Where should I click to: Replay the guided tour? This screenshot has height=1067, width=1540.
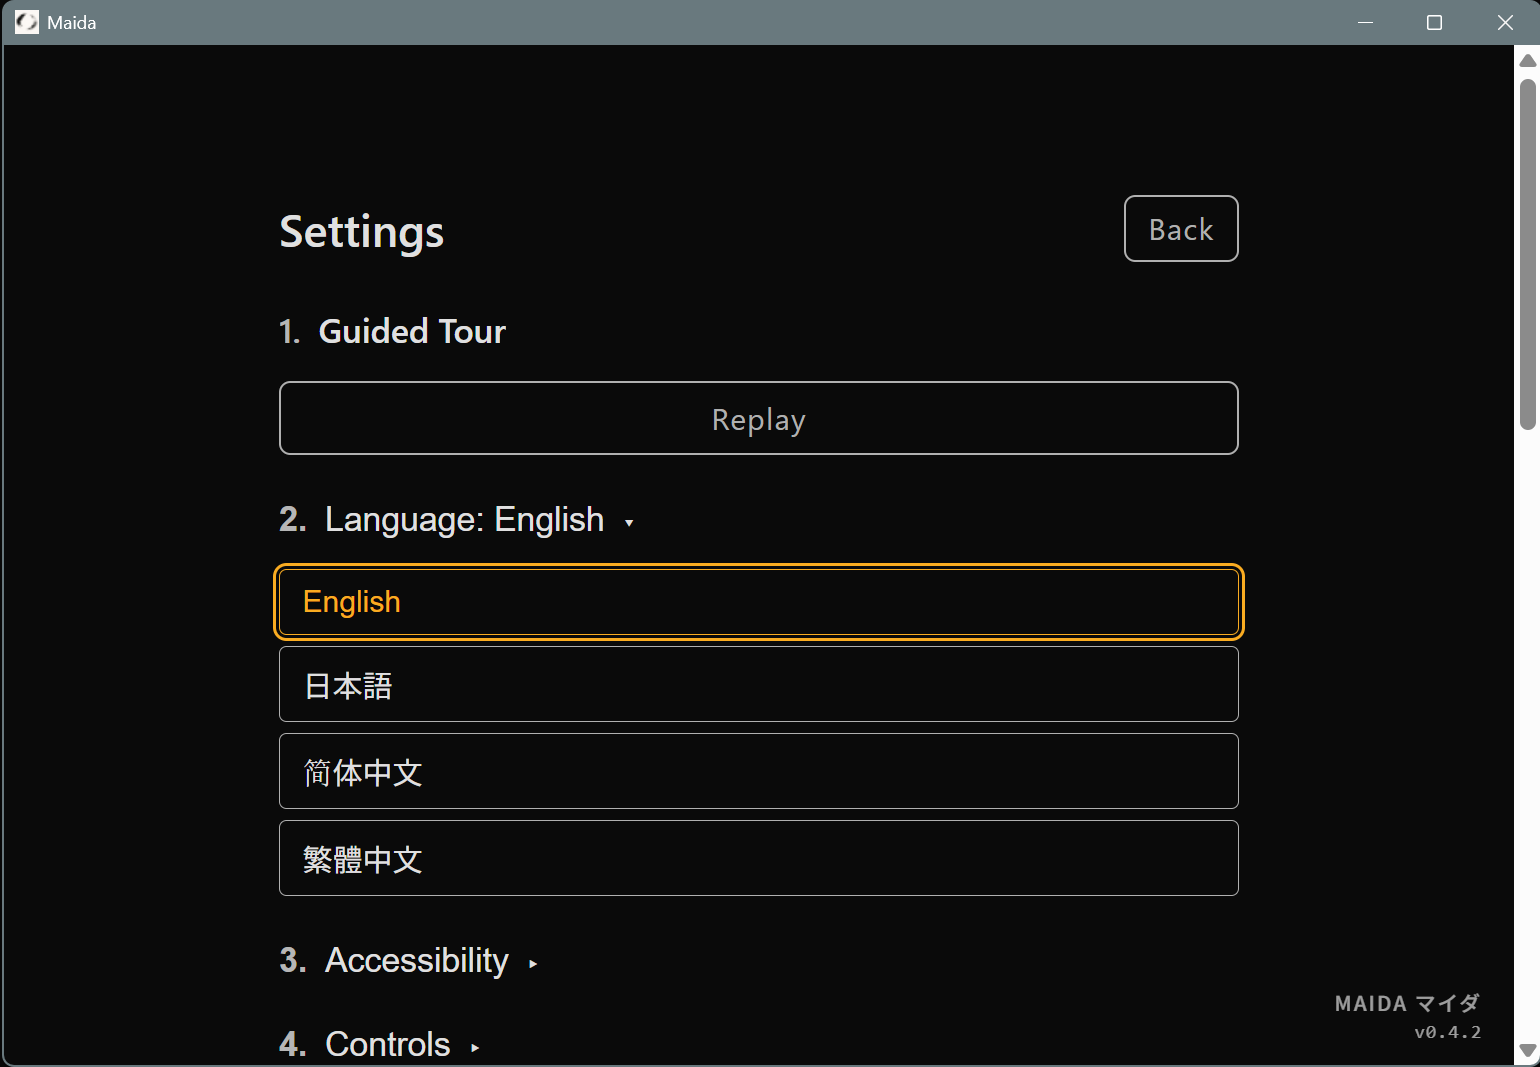(758, 418)
